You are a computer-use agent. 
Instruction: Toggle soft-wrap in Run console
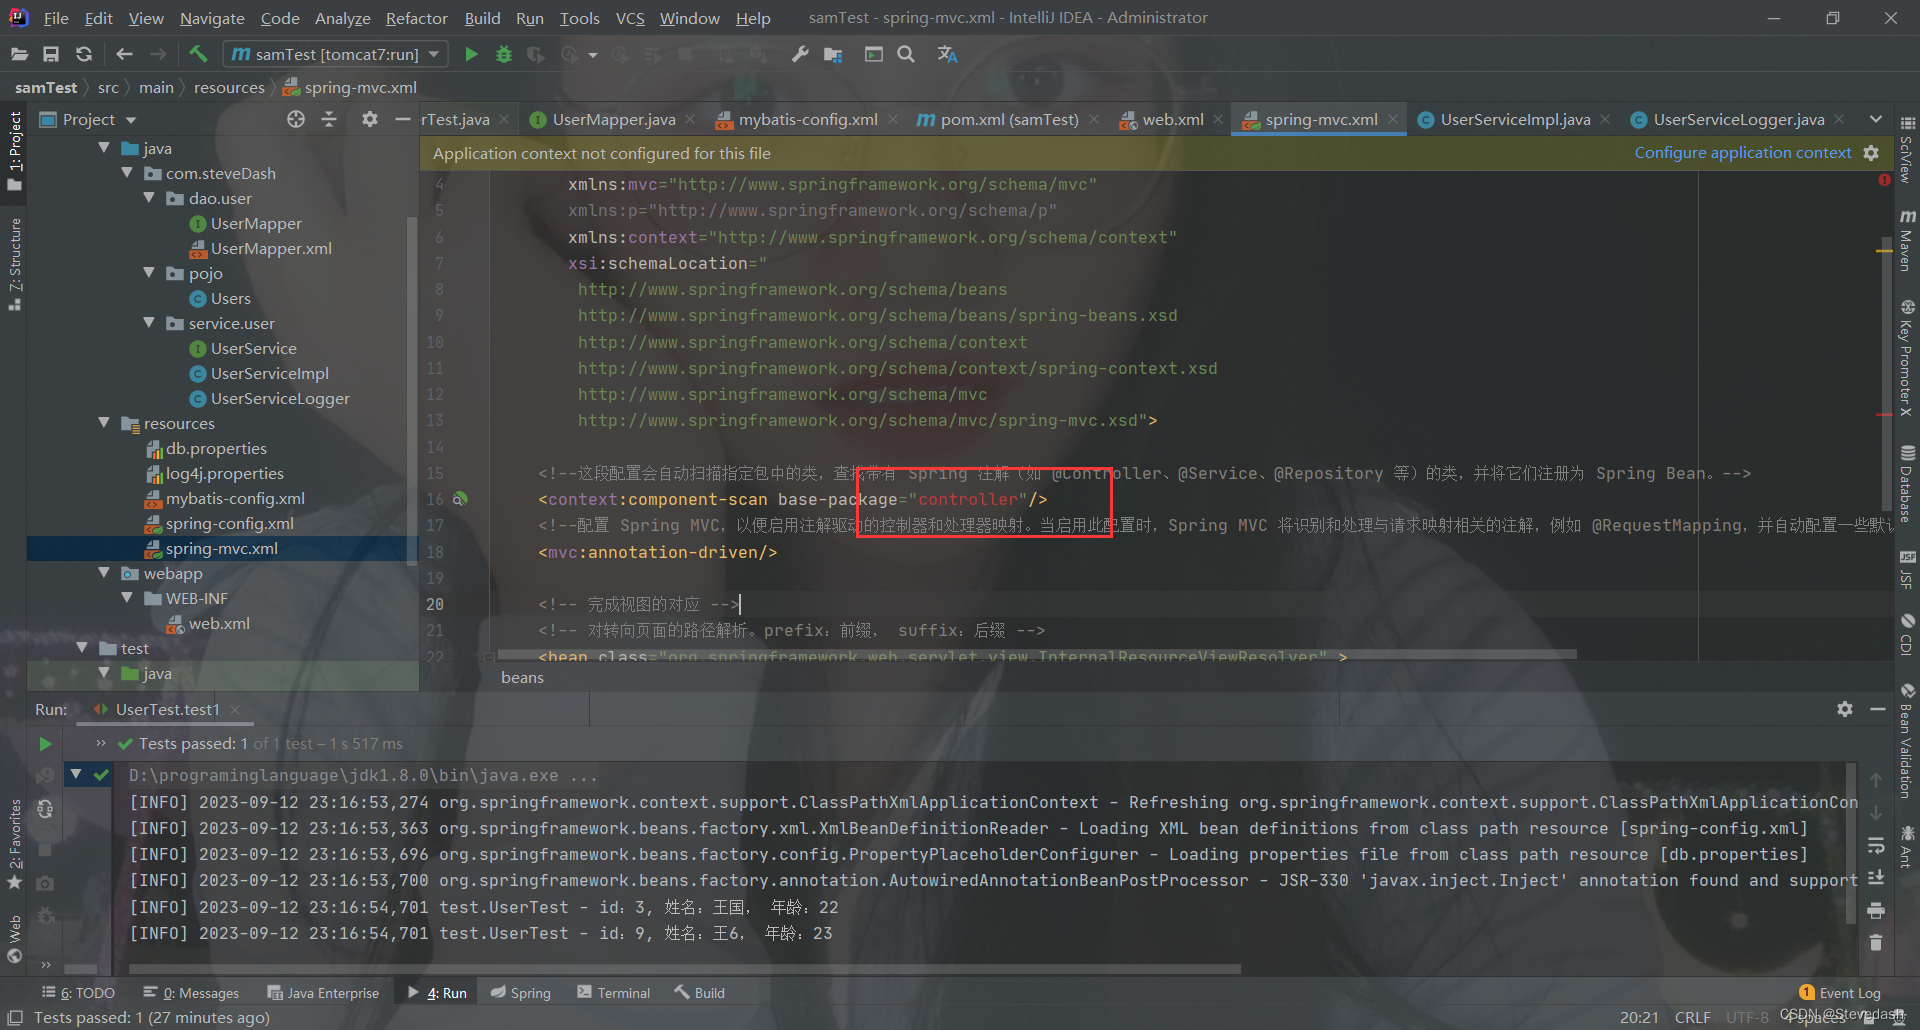(1876, 845)
